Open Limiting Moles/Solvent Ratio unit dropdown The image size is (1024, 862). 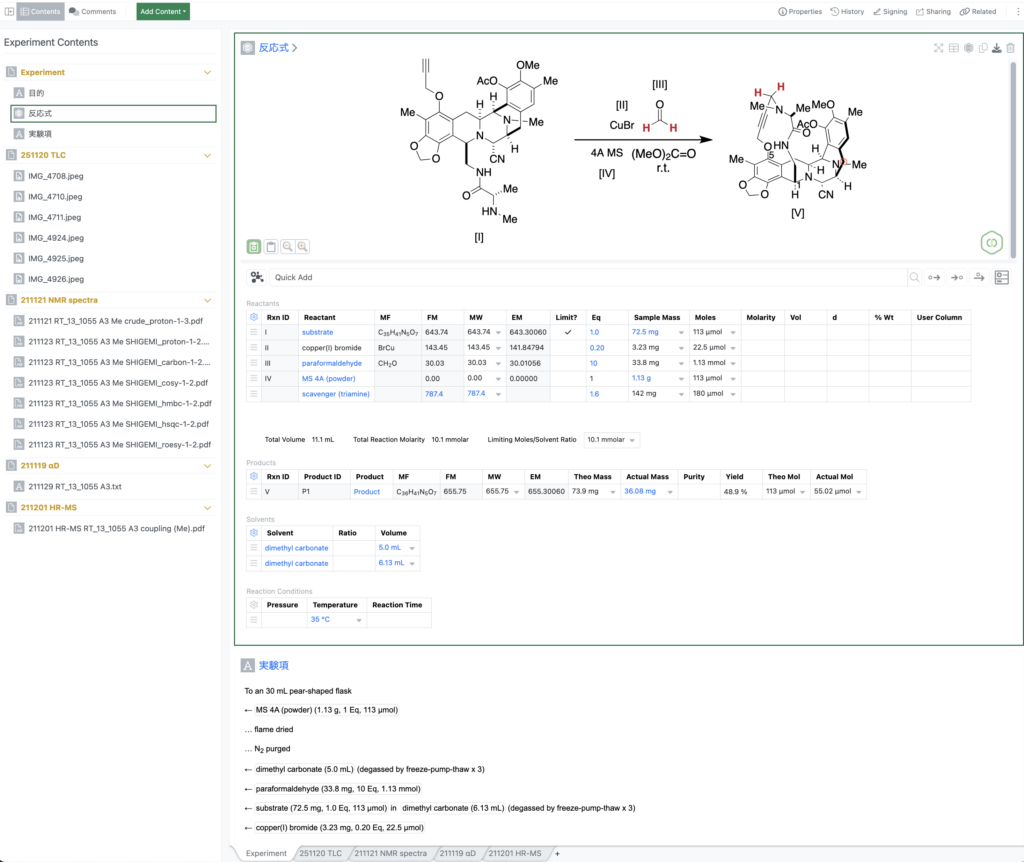[612, 439]
